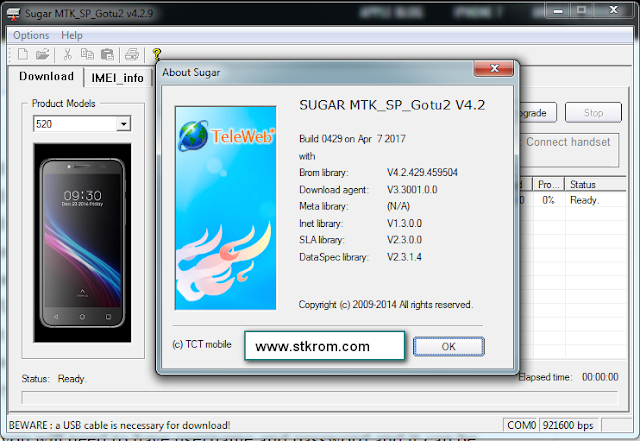
Task: Click the Status column header
Action: [596, 185]
